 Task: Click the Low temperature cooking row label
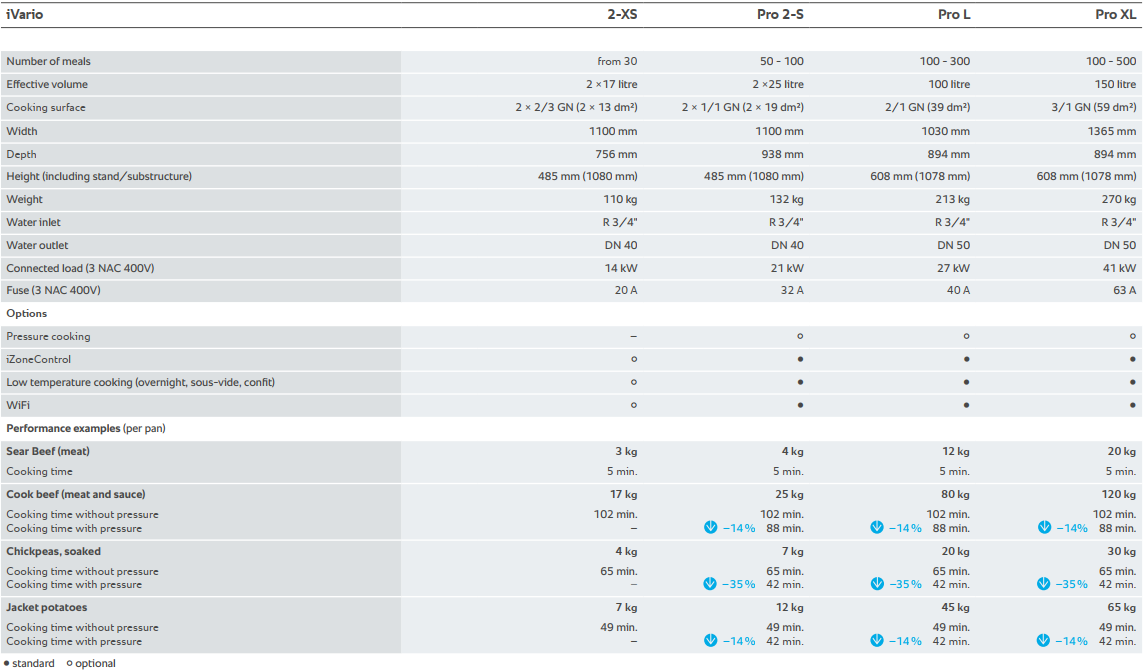point(140,383)
